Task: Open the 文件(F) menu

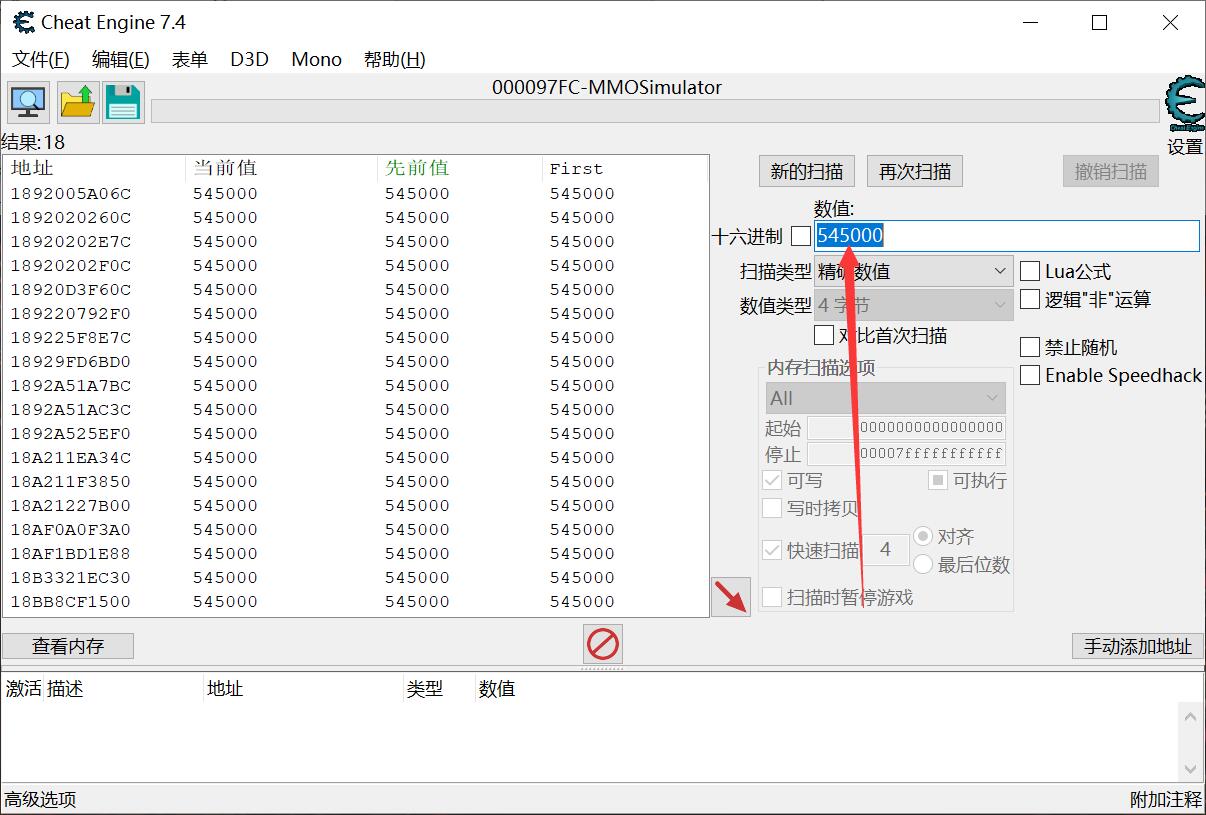Action: 41,59
